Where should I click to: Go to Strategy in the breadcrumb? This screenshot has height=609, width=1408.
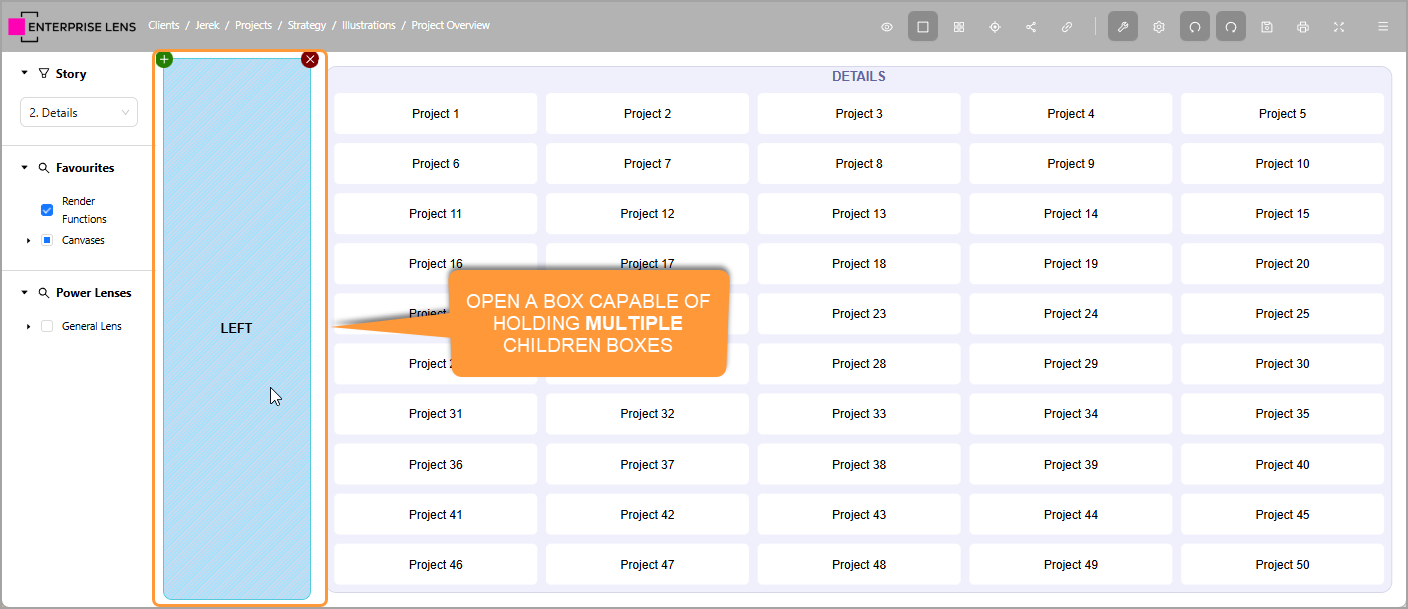[306, 25]
